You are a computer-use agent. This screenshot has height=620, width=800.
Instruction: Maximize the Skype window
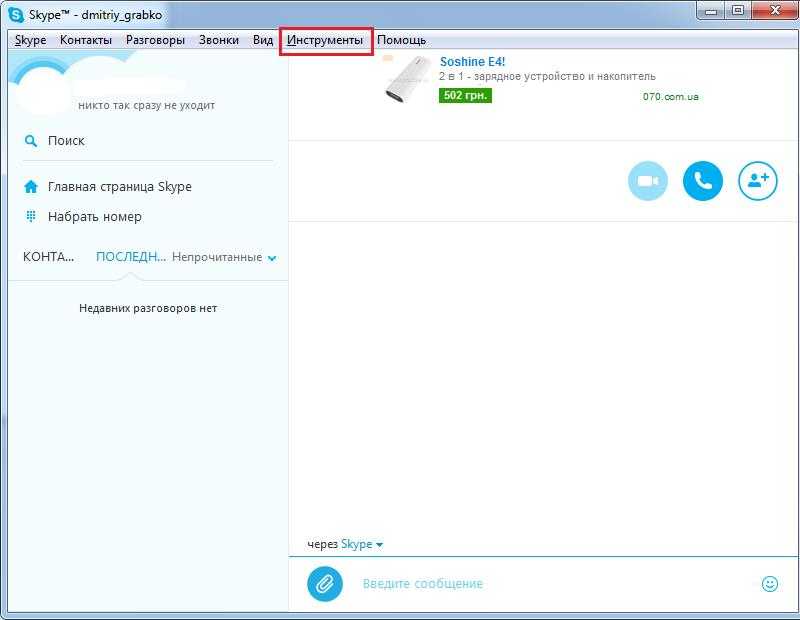pos(738,11)
